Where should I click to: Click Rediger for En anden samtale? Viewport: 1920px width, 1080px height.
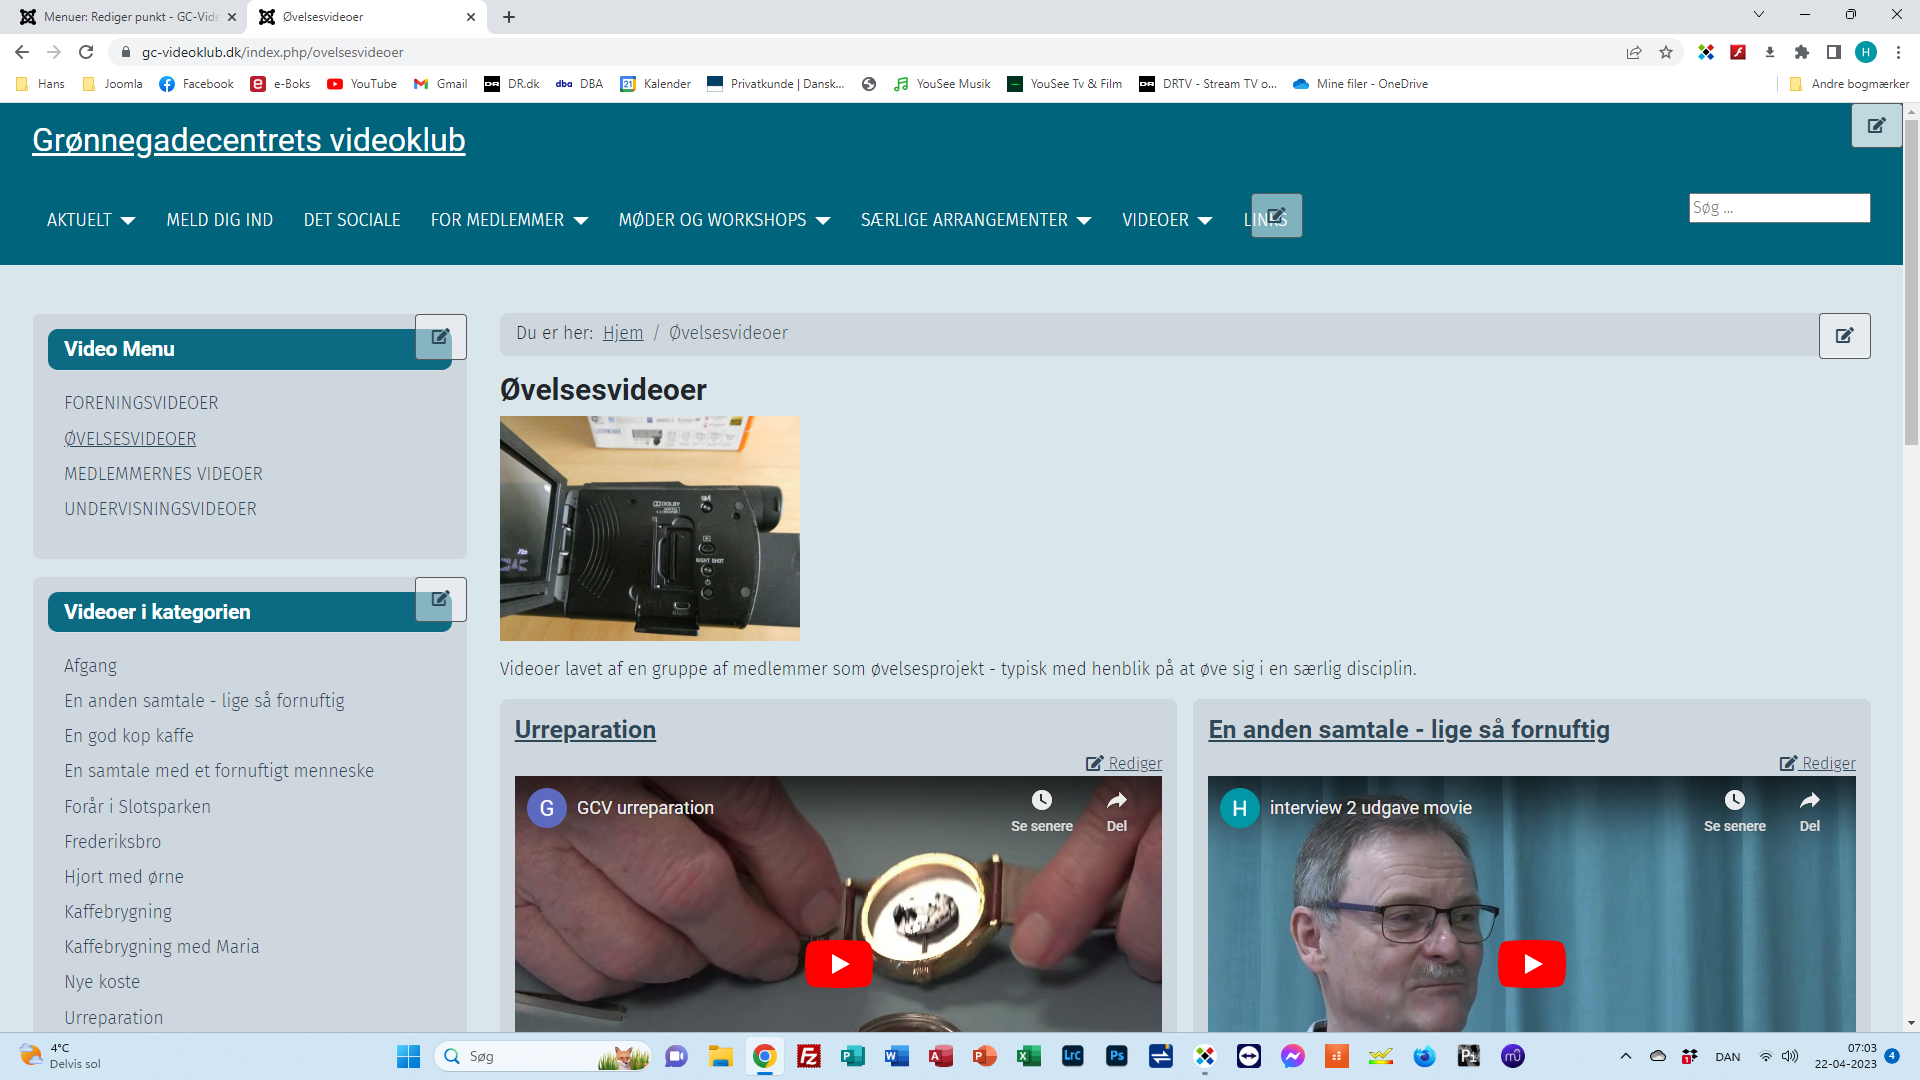pyautogui.click(x=1818, y=763)
